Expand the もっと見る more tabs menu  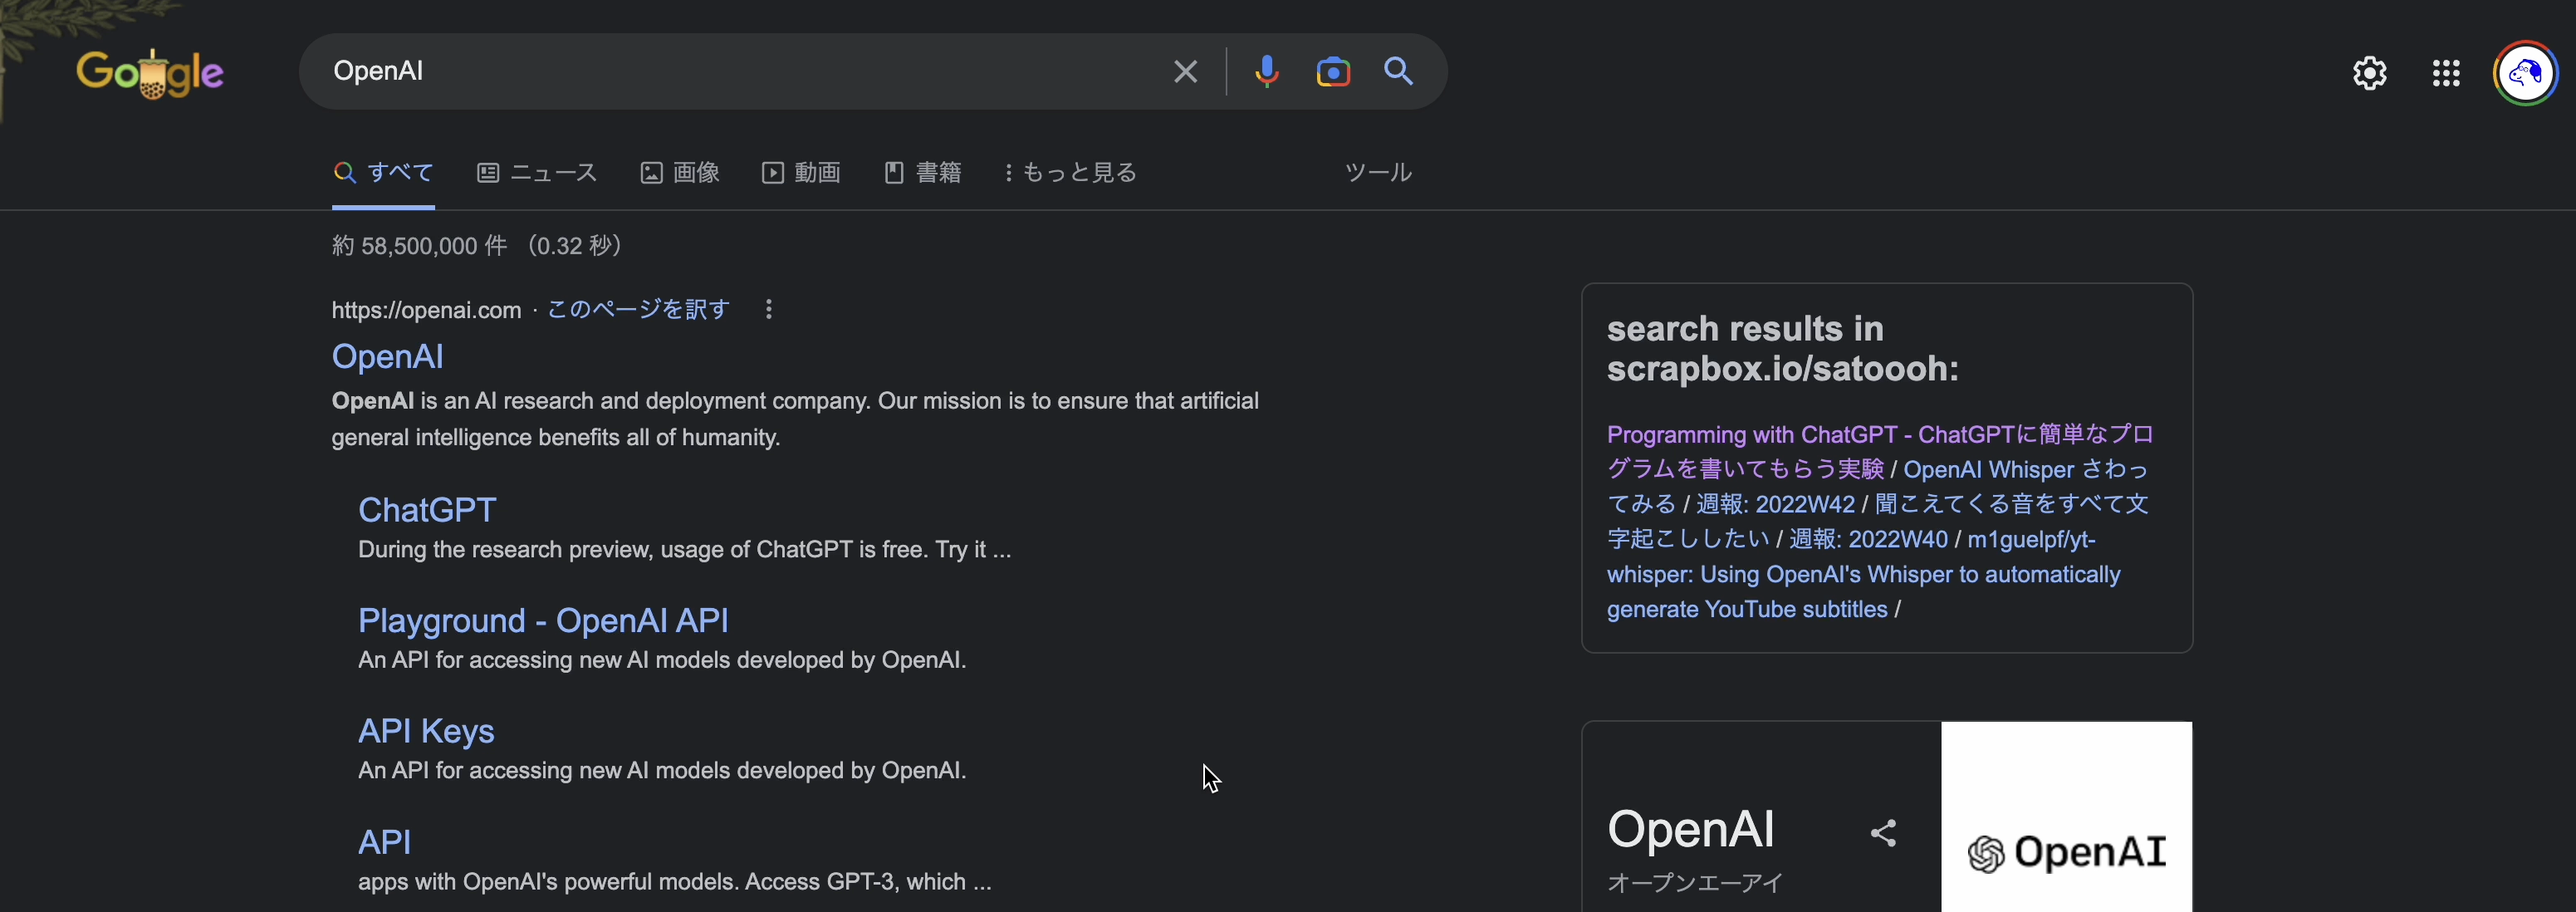[x=1071, y=173]
